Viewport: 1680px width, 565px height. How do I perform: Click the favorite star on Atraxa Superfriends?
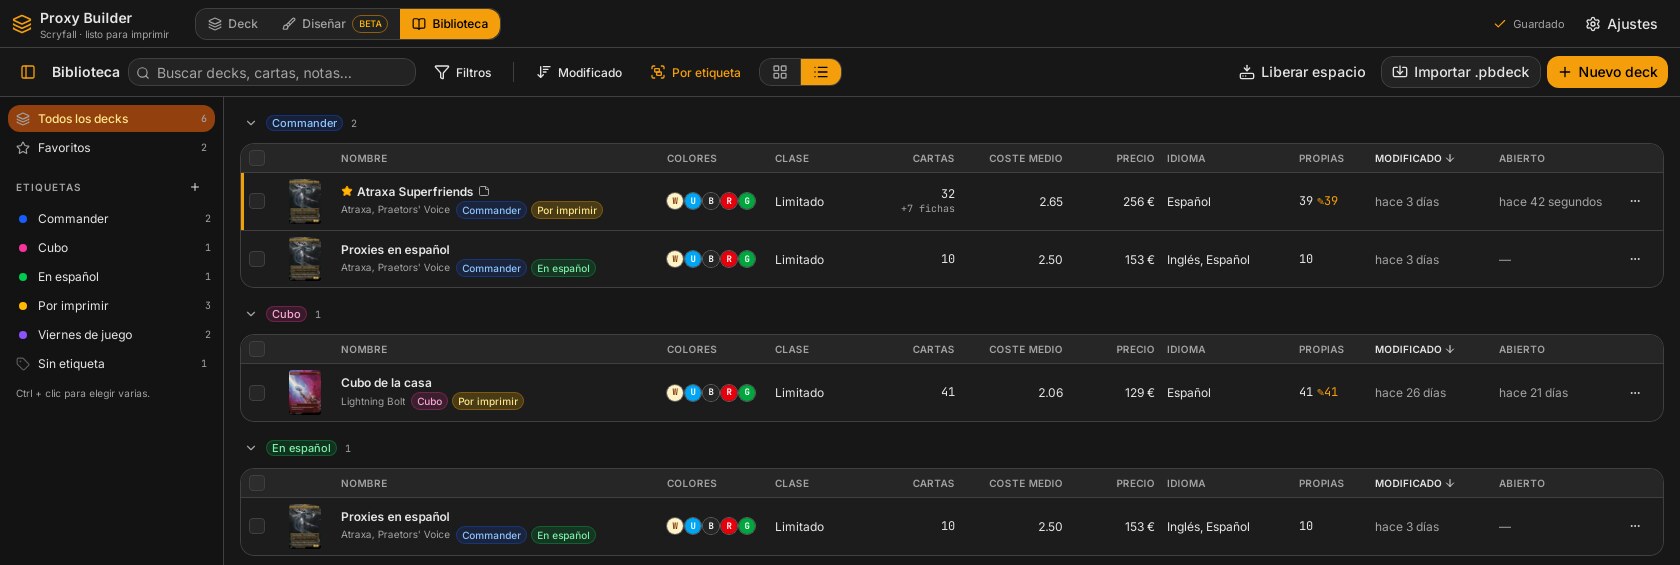tap(347, 191)
